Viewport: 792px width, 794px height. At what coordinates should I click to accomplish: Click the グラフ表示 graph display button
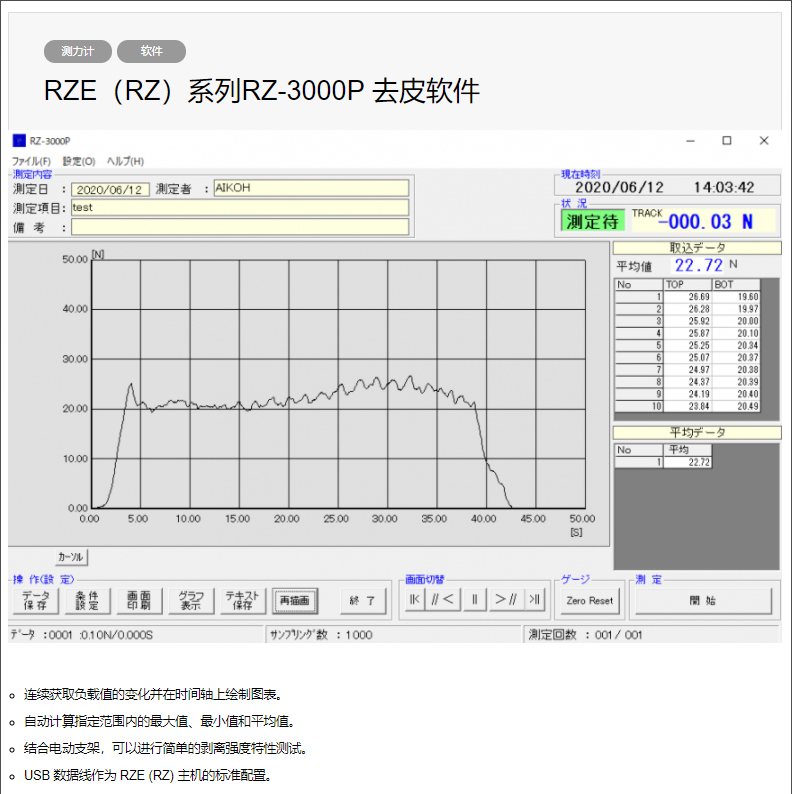191,601
